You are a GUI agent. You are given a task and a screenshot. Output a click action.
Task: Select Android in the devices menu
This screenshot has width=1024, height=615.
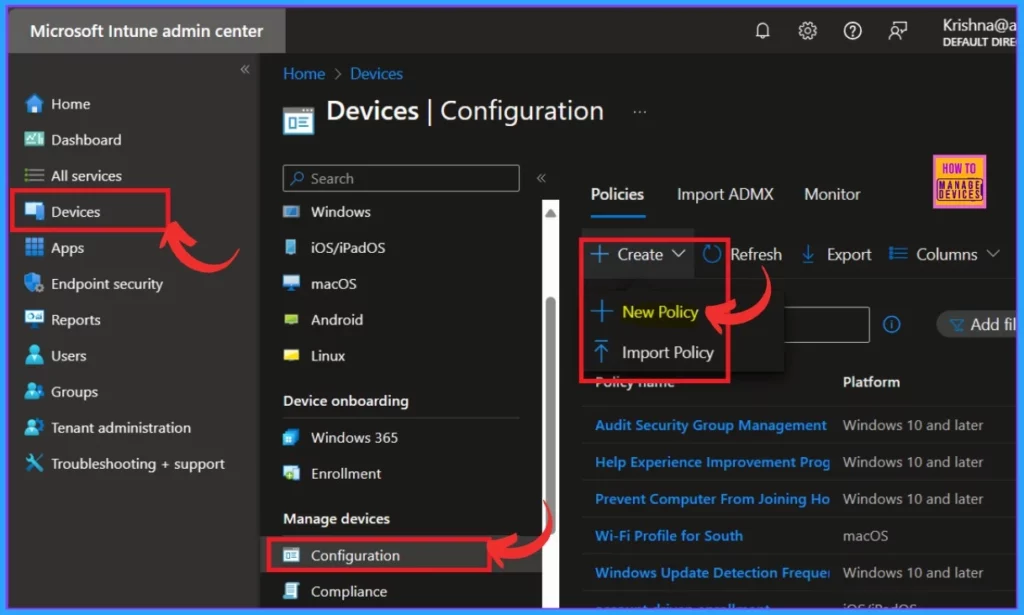[336, 319]
